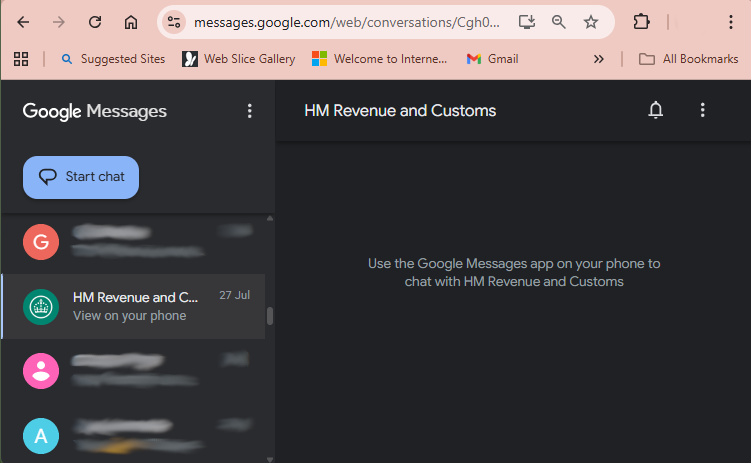Click the Start chat button
This screenshot has height=463, width=751.
81,177
